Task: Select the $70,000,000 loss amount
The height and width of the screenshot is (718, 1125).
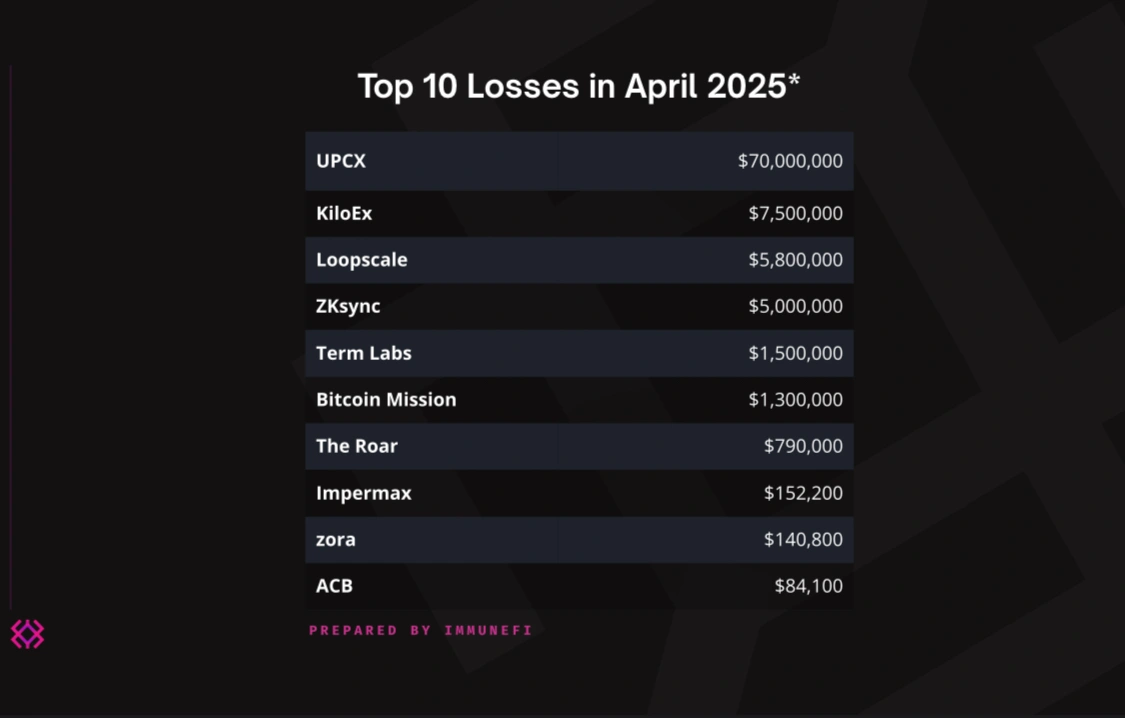Action: click(790, 161)
